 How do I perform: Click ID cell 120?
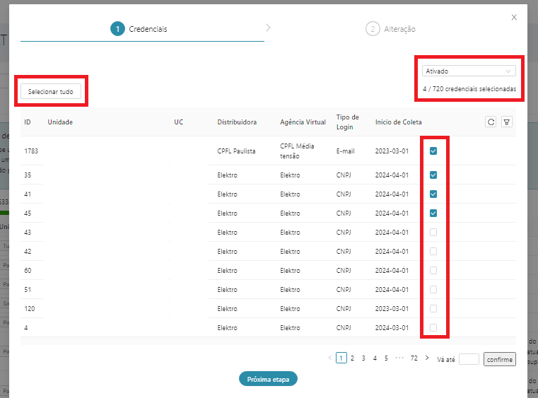pos(30,308)
